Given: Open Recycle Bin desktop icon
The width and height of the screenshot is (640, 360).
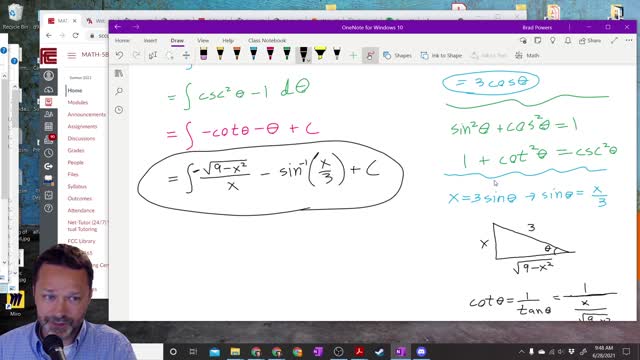Looking at the screenshot, I should coord(15,16).
